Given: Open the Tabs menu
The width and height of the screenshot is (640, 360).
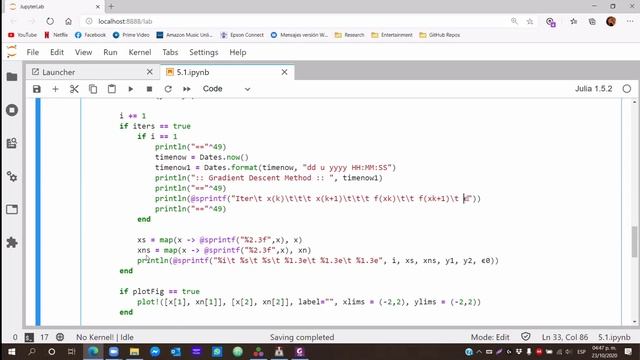Looking at the screenshot, I should 170,52.
